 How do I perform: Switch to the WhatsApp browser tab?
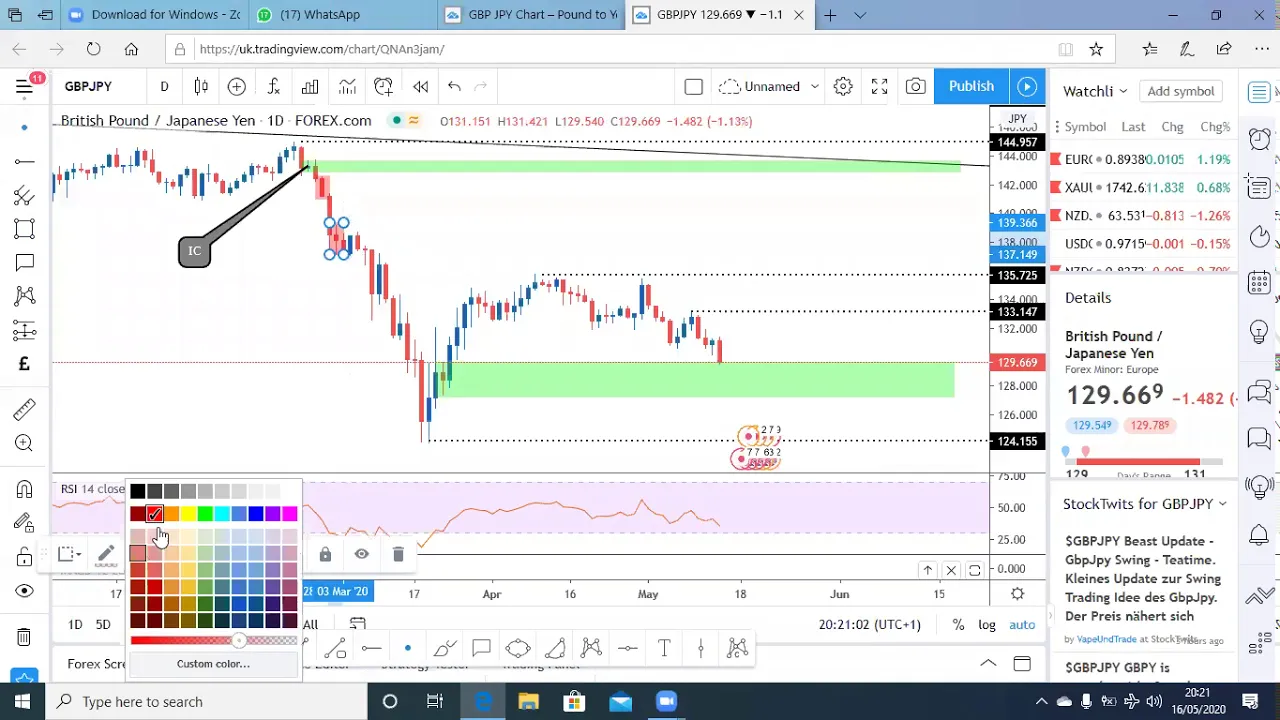tap(340, 15)
